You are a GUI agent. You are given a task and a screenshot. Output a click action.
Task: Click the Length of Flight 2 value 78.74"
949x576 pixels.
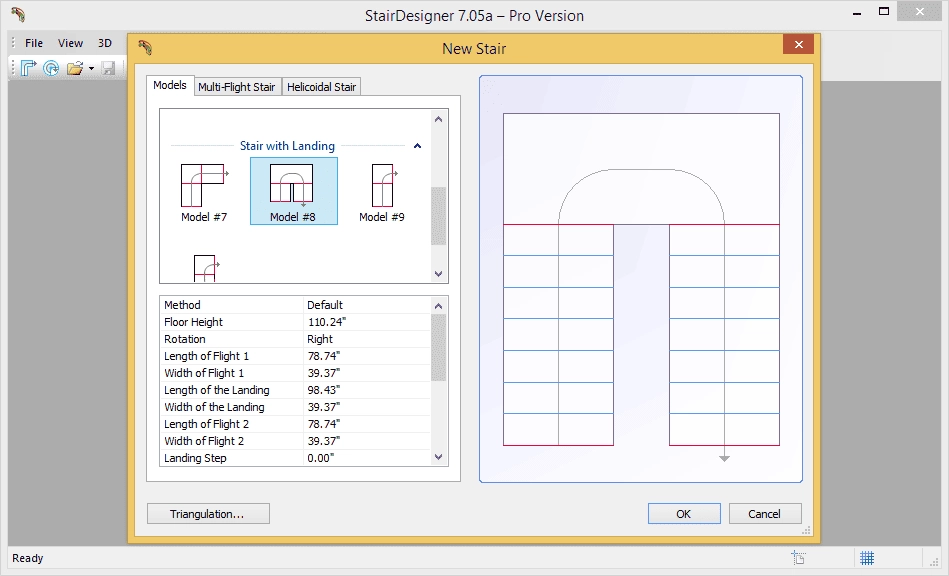[x=324, y=424]
